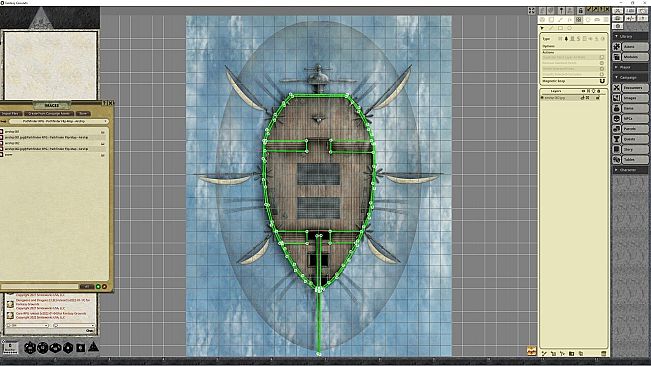Image resolution: width=651 pixels, height=366 pixels.
Task: Click the add folder icon at layers panel bottom
Action: [x=571, y=353]
